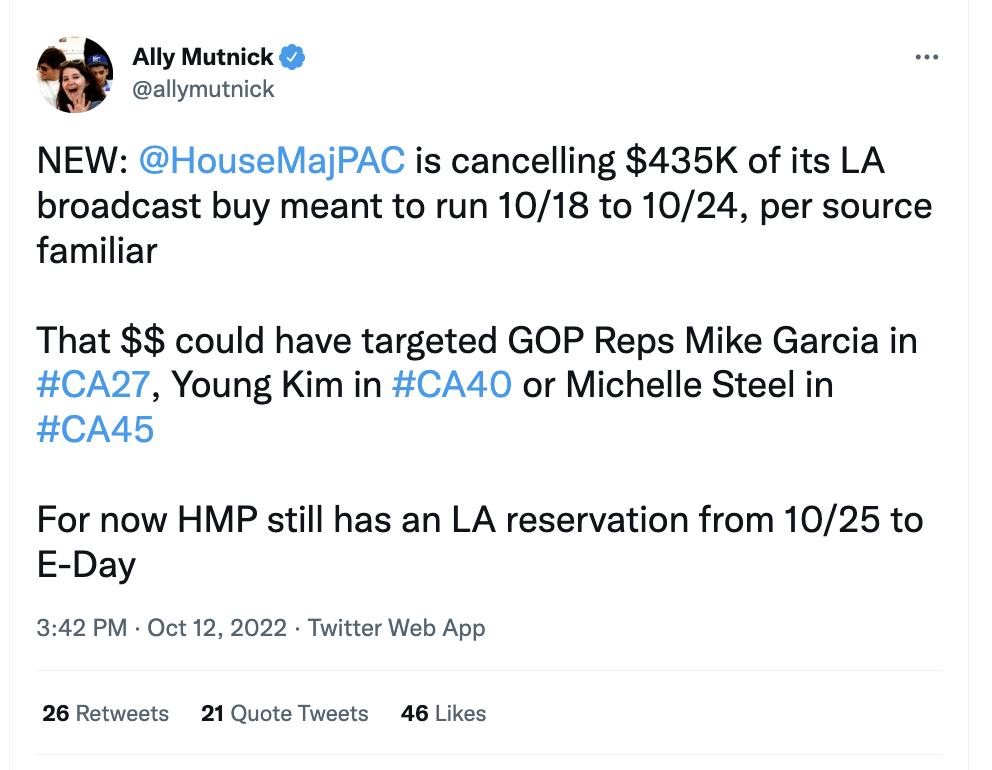Click the 3:42 PM timestamp

[81, 628]
